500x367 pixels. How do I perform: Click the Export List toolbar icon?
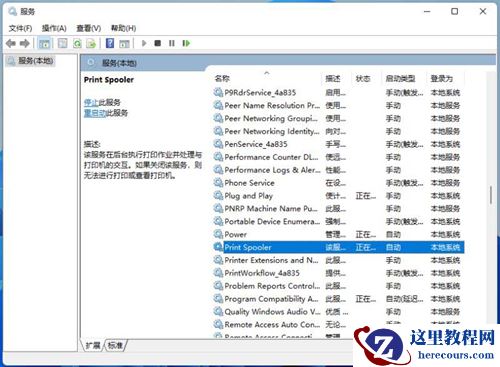(x=91, y=43)
